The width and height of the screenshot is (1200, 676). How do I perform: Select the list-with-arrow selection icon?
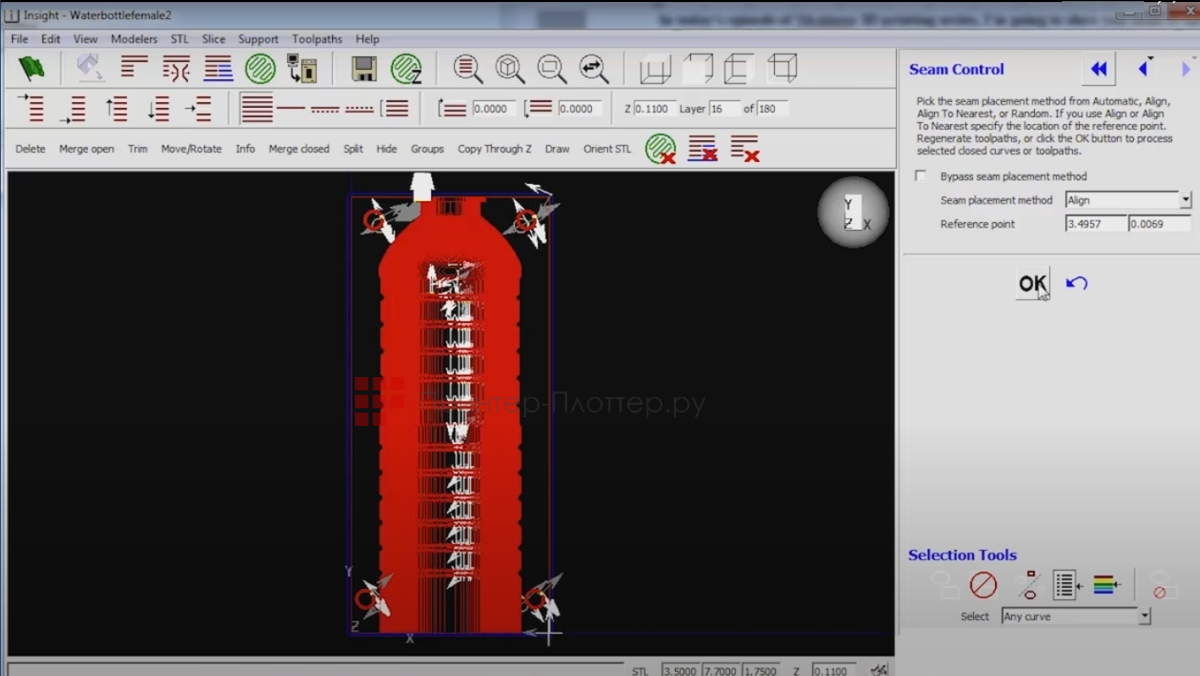pyautogui.click(x=1065, y=585)
